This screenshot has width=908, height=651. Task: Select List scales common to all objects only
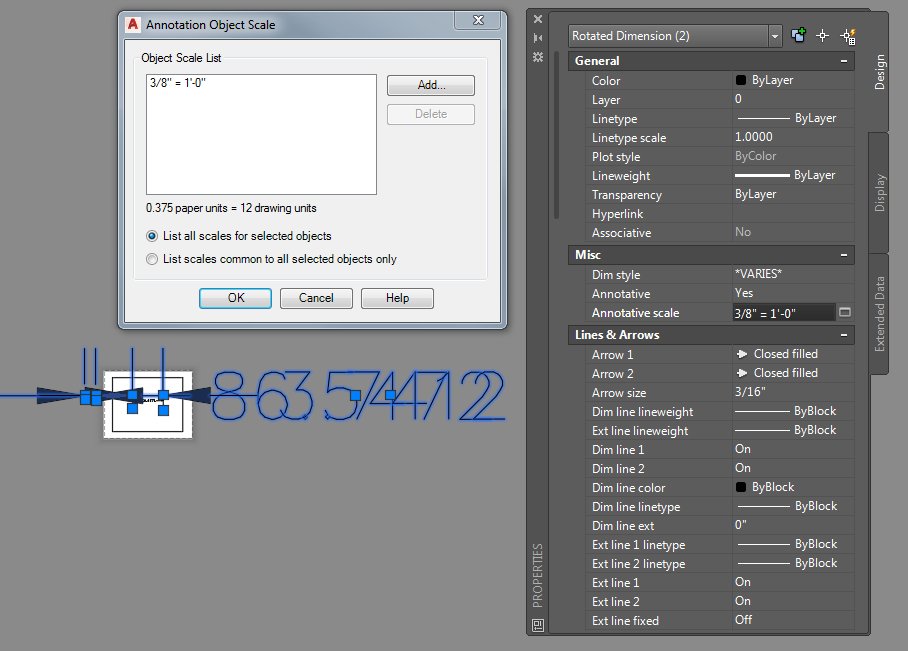[x=152, y=259]
